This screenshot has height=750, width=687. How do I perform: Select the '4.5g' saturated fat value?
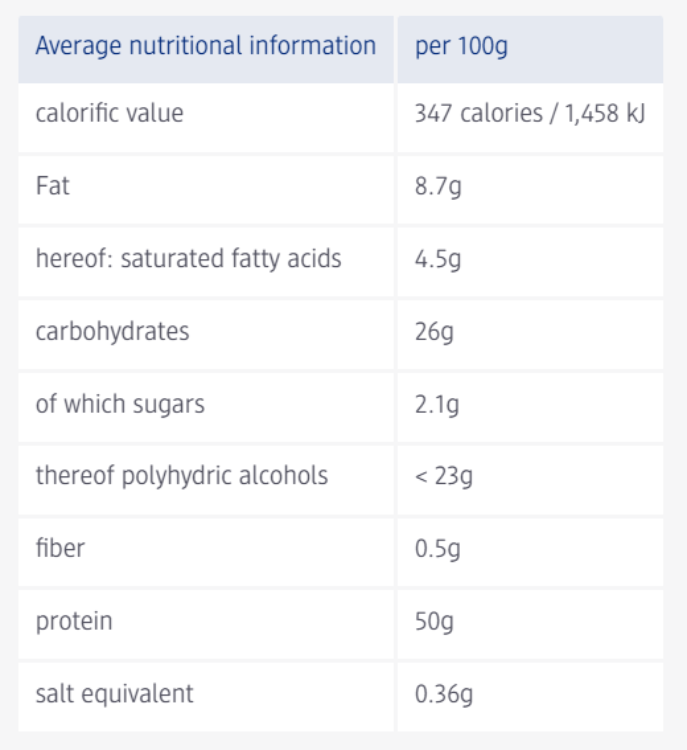[438, 259]
